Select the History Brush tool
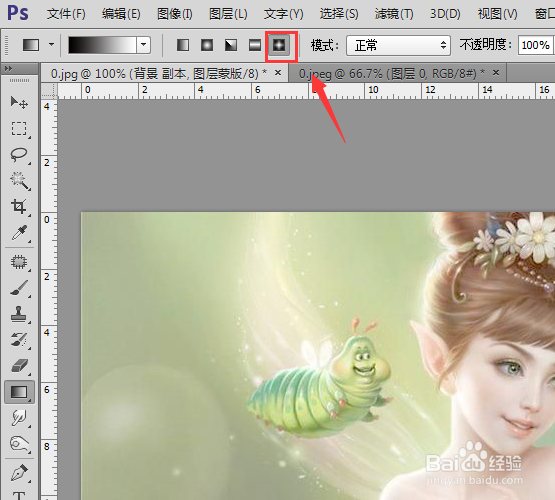The width and height of the screenshot is (555, 500). coord(19,340)
